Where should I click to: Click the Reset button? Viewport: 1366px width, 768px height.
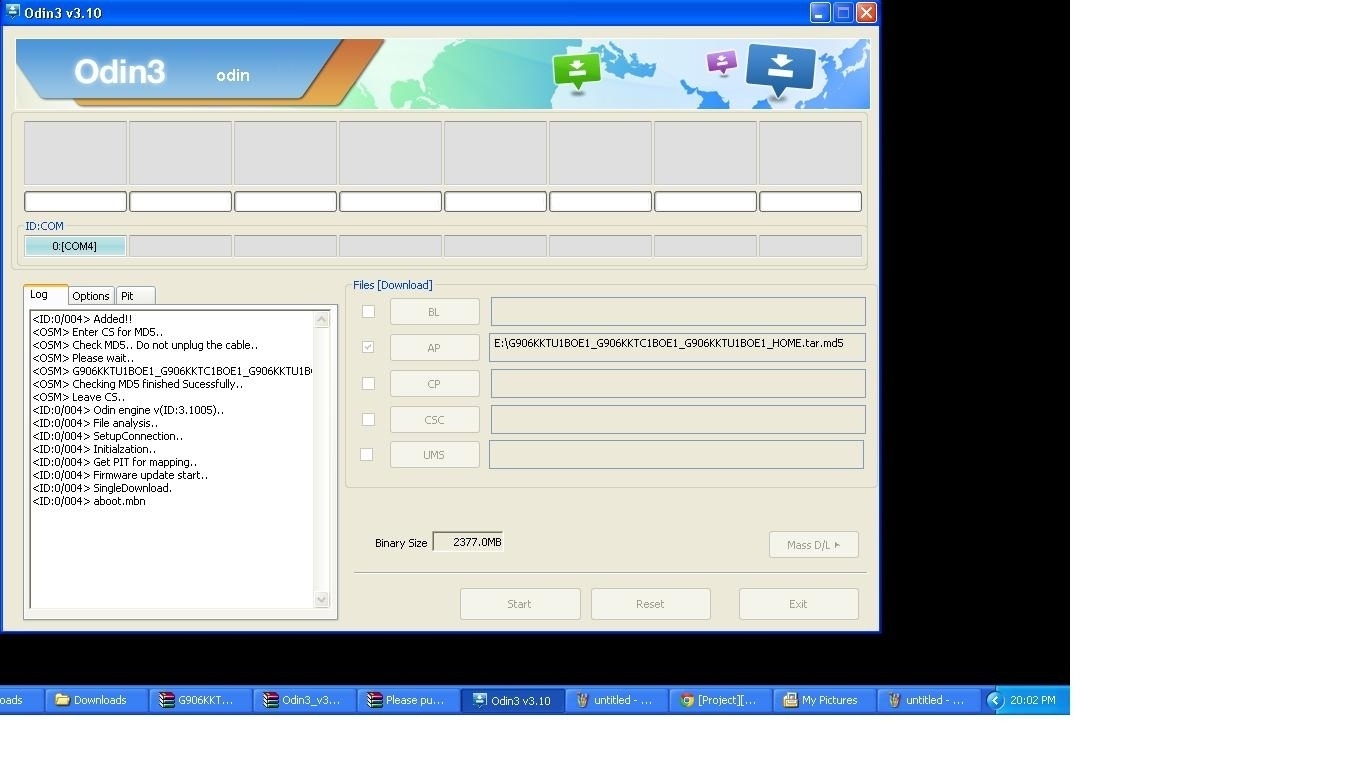pos(650,604)
